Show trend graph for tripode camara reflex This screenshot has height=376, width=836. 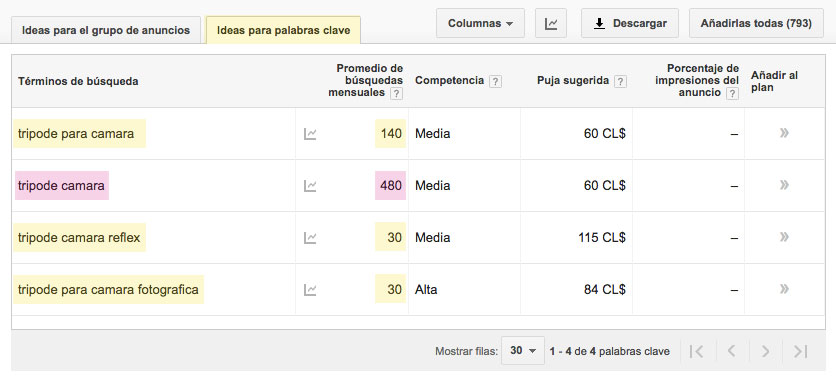(310, 238)
